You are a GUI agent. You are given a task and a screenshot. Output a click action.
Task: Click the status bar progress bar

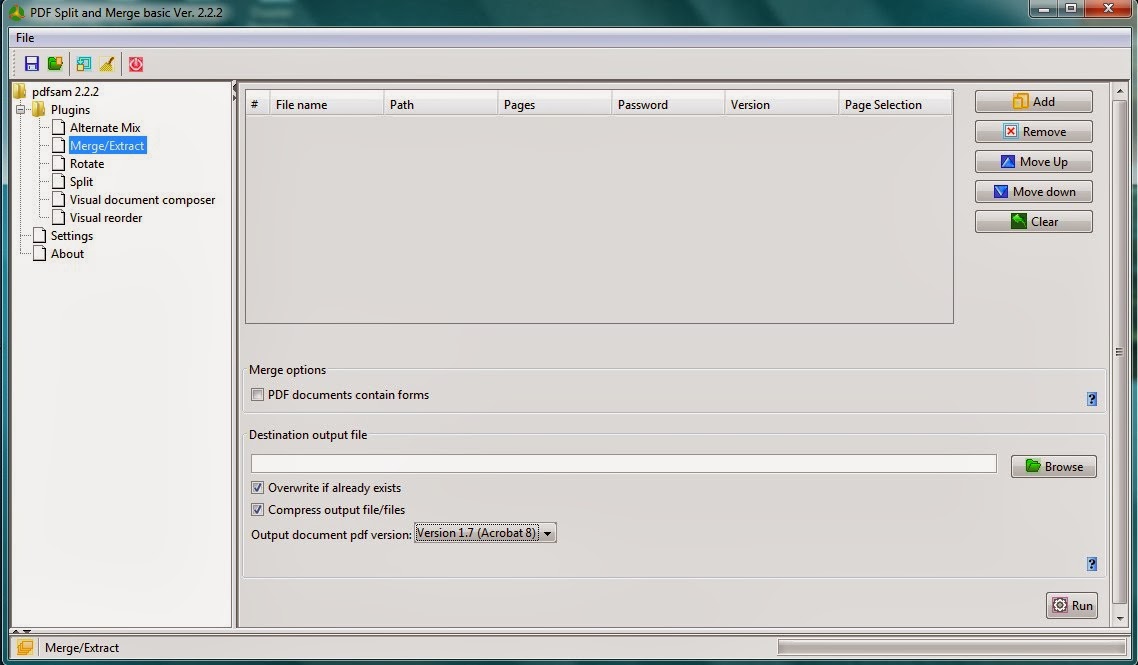[951, 647]
